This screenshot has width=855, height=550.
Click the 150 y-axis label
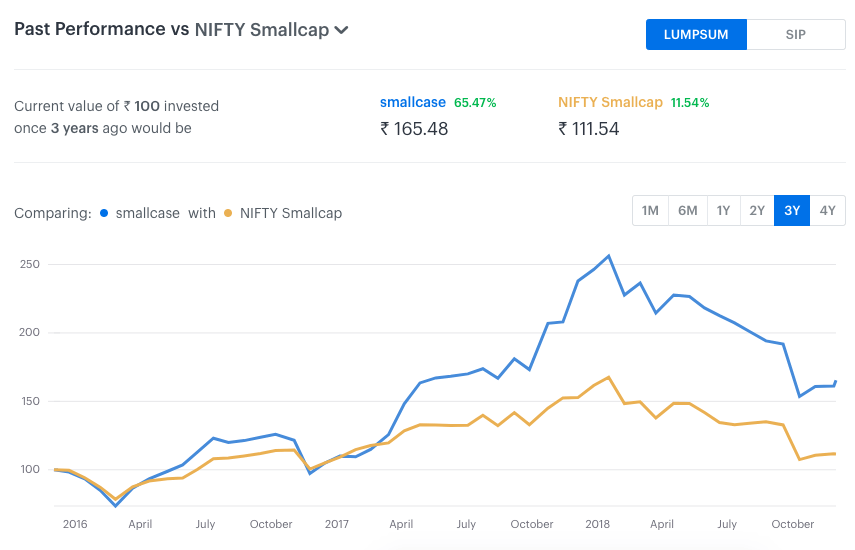coord(29,401)
